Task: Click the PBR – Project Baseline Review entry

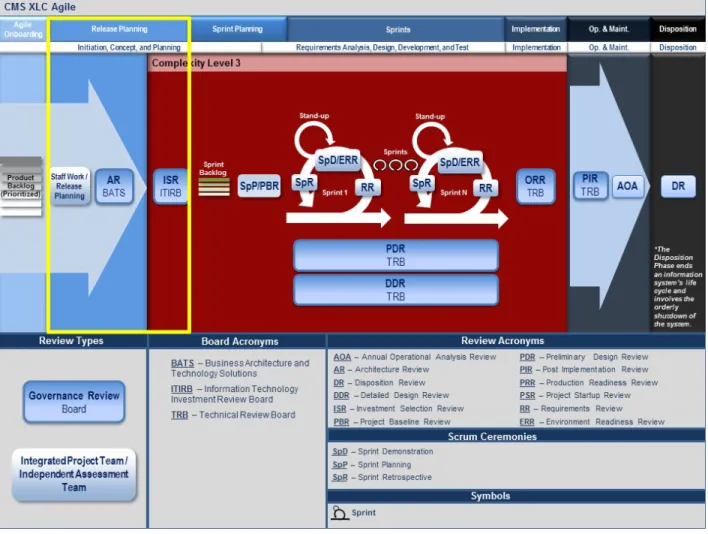Action: tap(391, 422)
